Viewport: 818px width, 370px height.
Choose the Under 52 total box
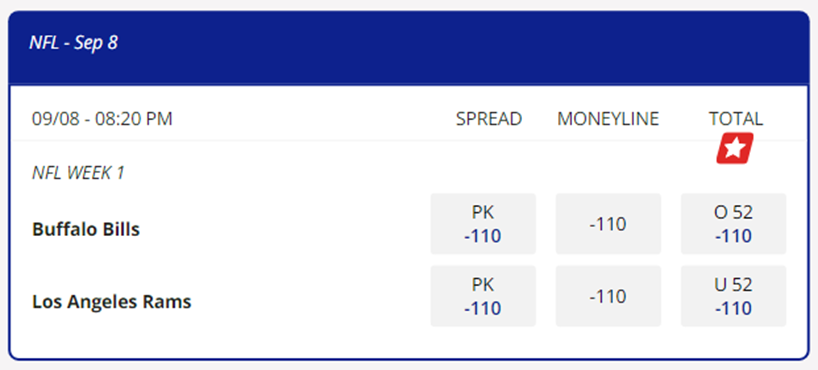click(x=733, y=296)
